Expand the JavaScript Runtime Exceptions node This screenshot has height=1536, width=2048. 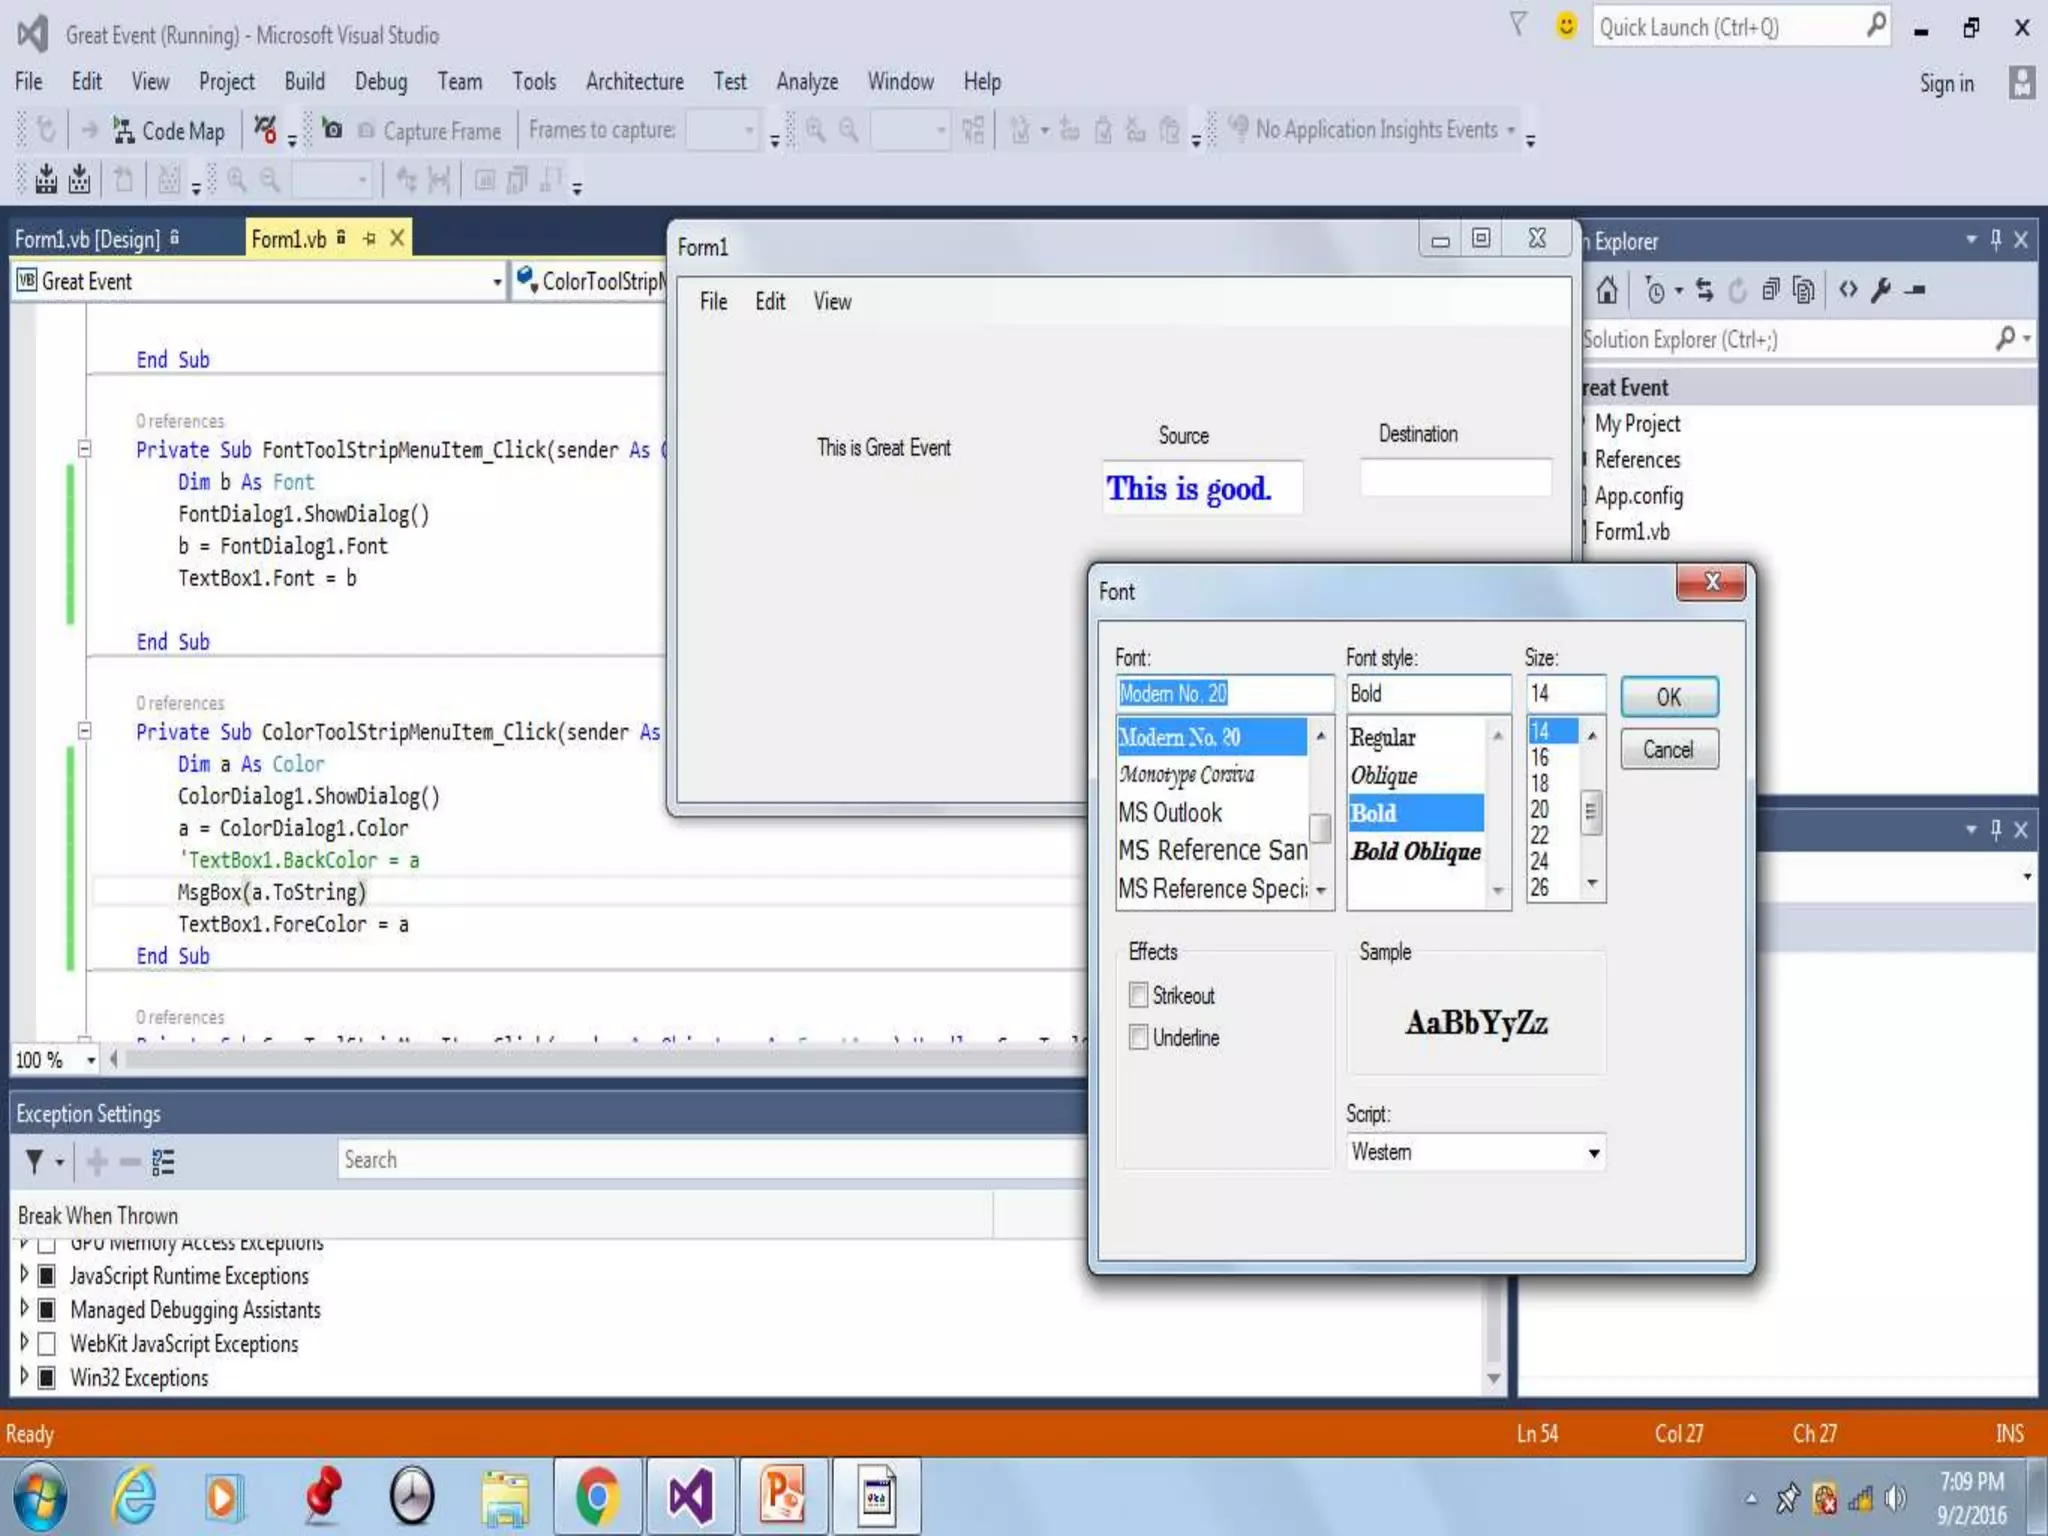click(x=24, y=1275)
